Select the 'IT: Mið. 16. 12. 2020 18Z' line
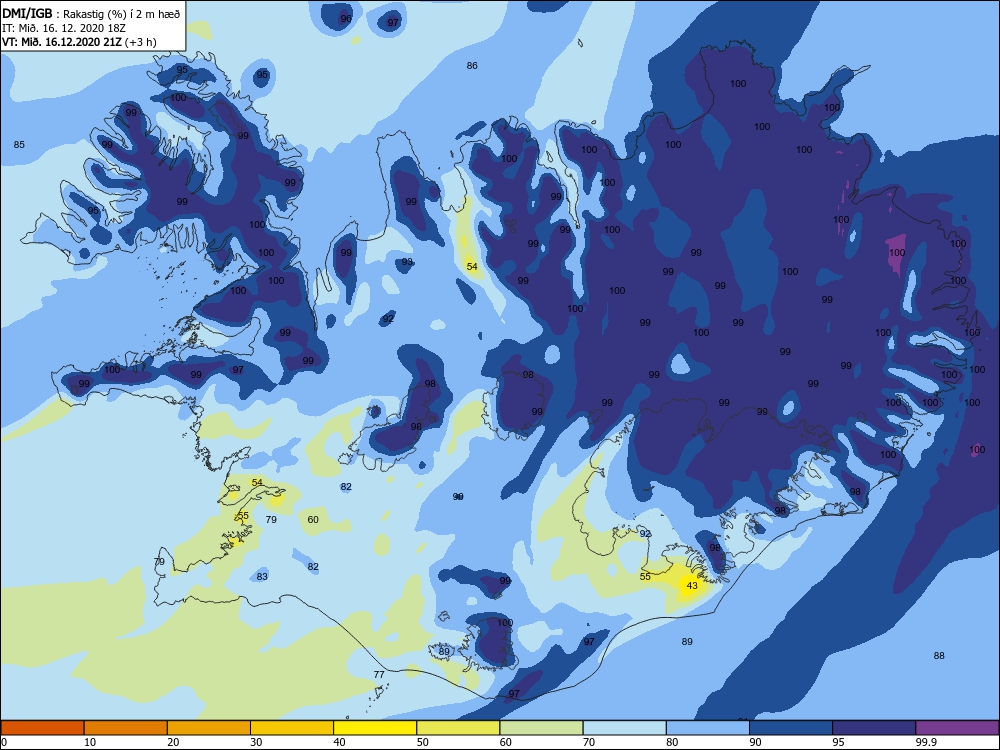 (x=64, y=28)
